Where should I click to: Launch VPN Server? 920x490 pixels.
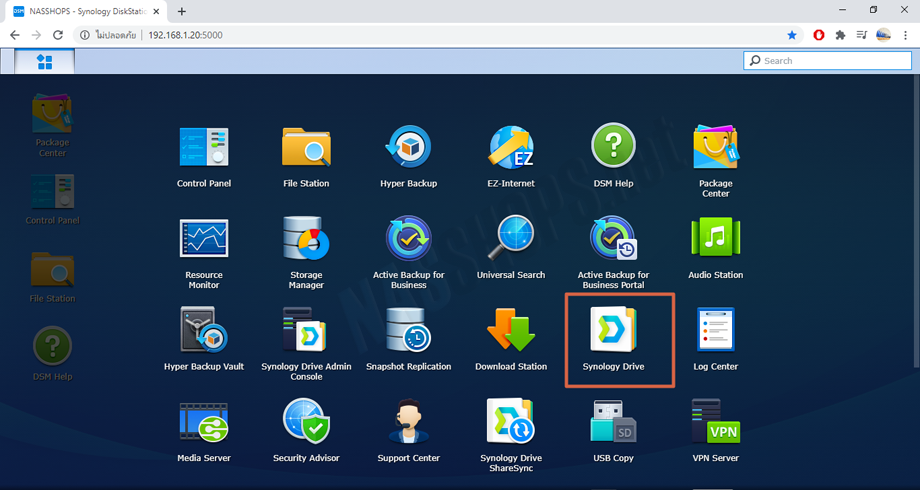pyautogui.click(x=715, y=431)
